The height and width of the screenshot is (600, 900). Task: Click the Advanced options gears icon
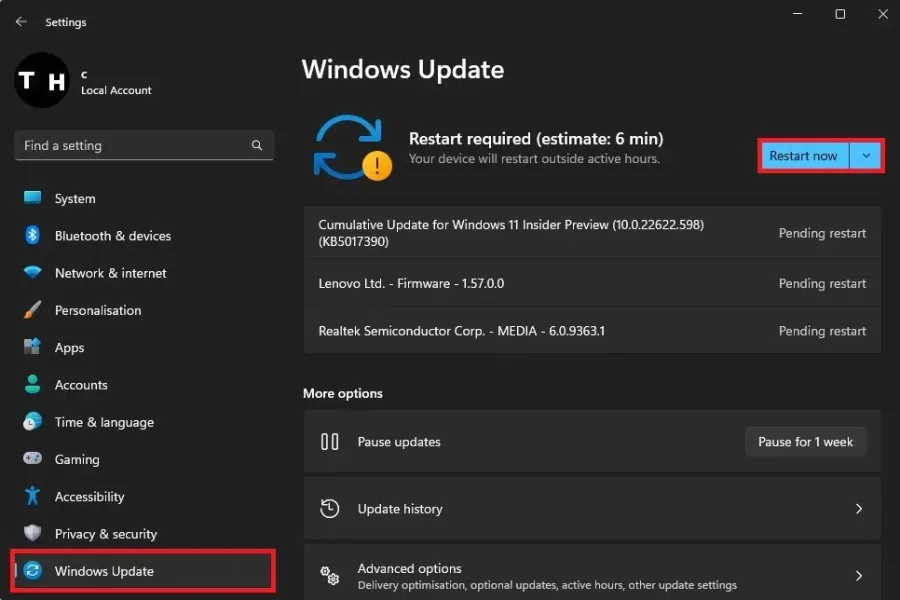coord(329,575)
